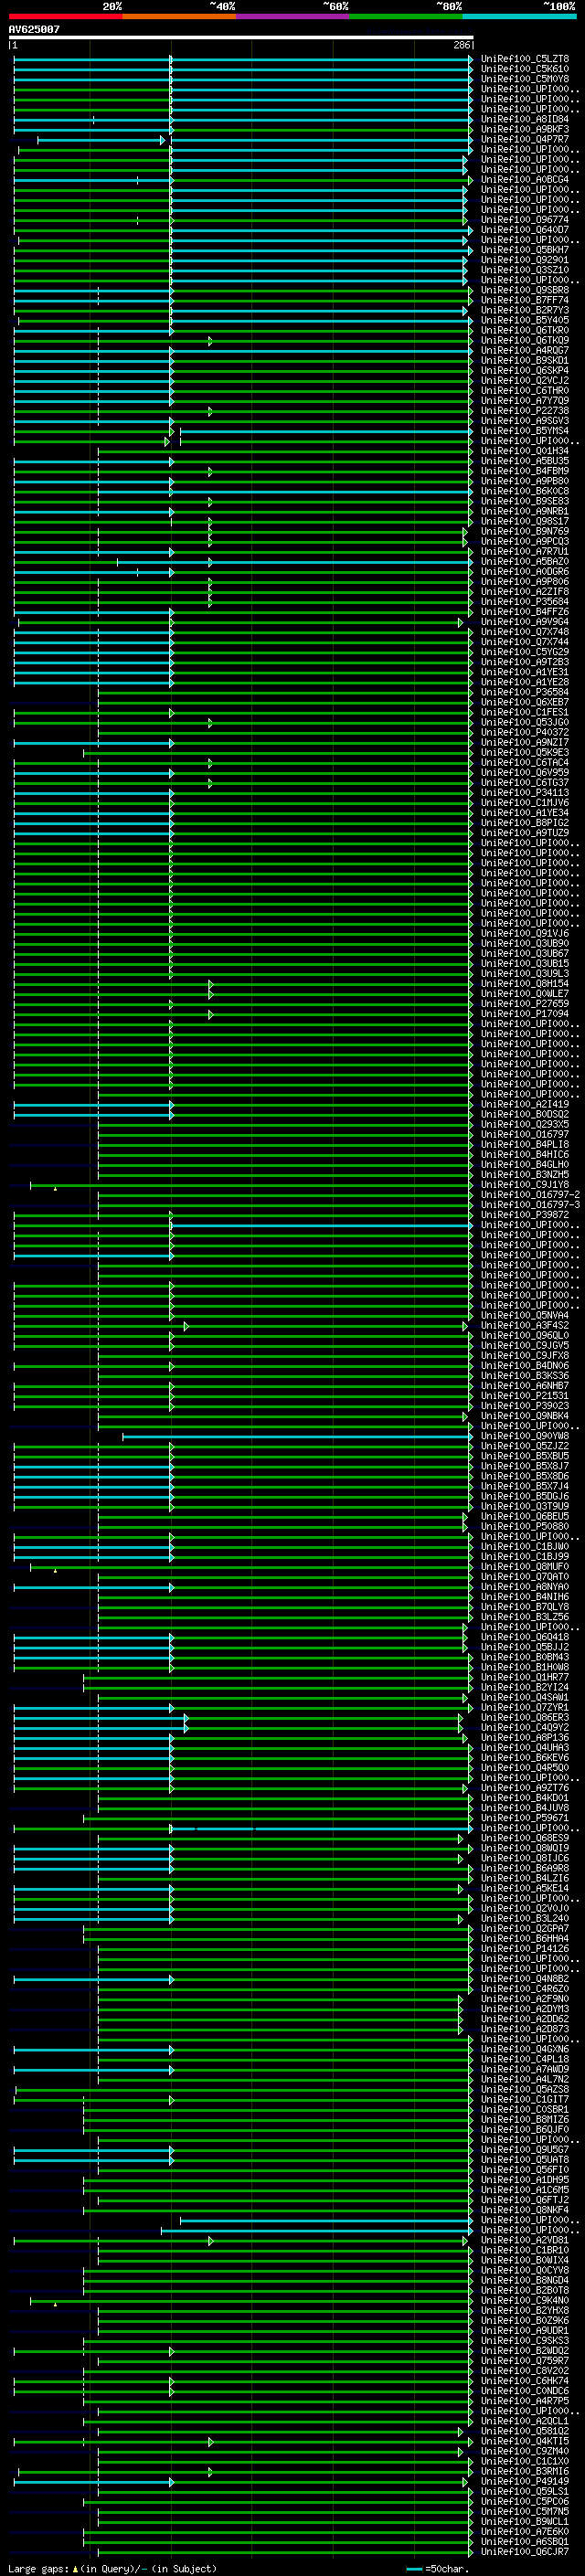Select hit UniRef100_A2VD81

525,2240
